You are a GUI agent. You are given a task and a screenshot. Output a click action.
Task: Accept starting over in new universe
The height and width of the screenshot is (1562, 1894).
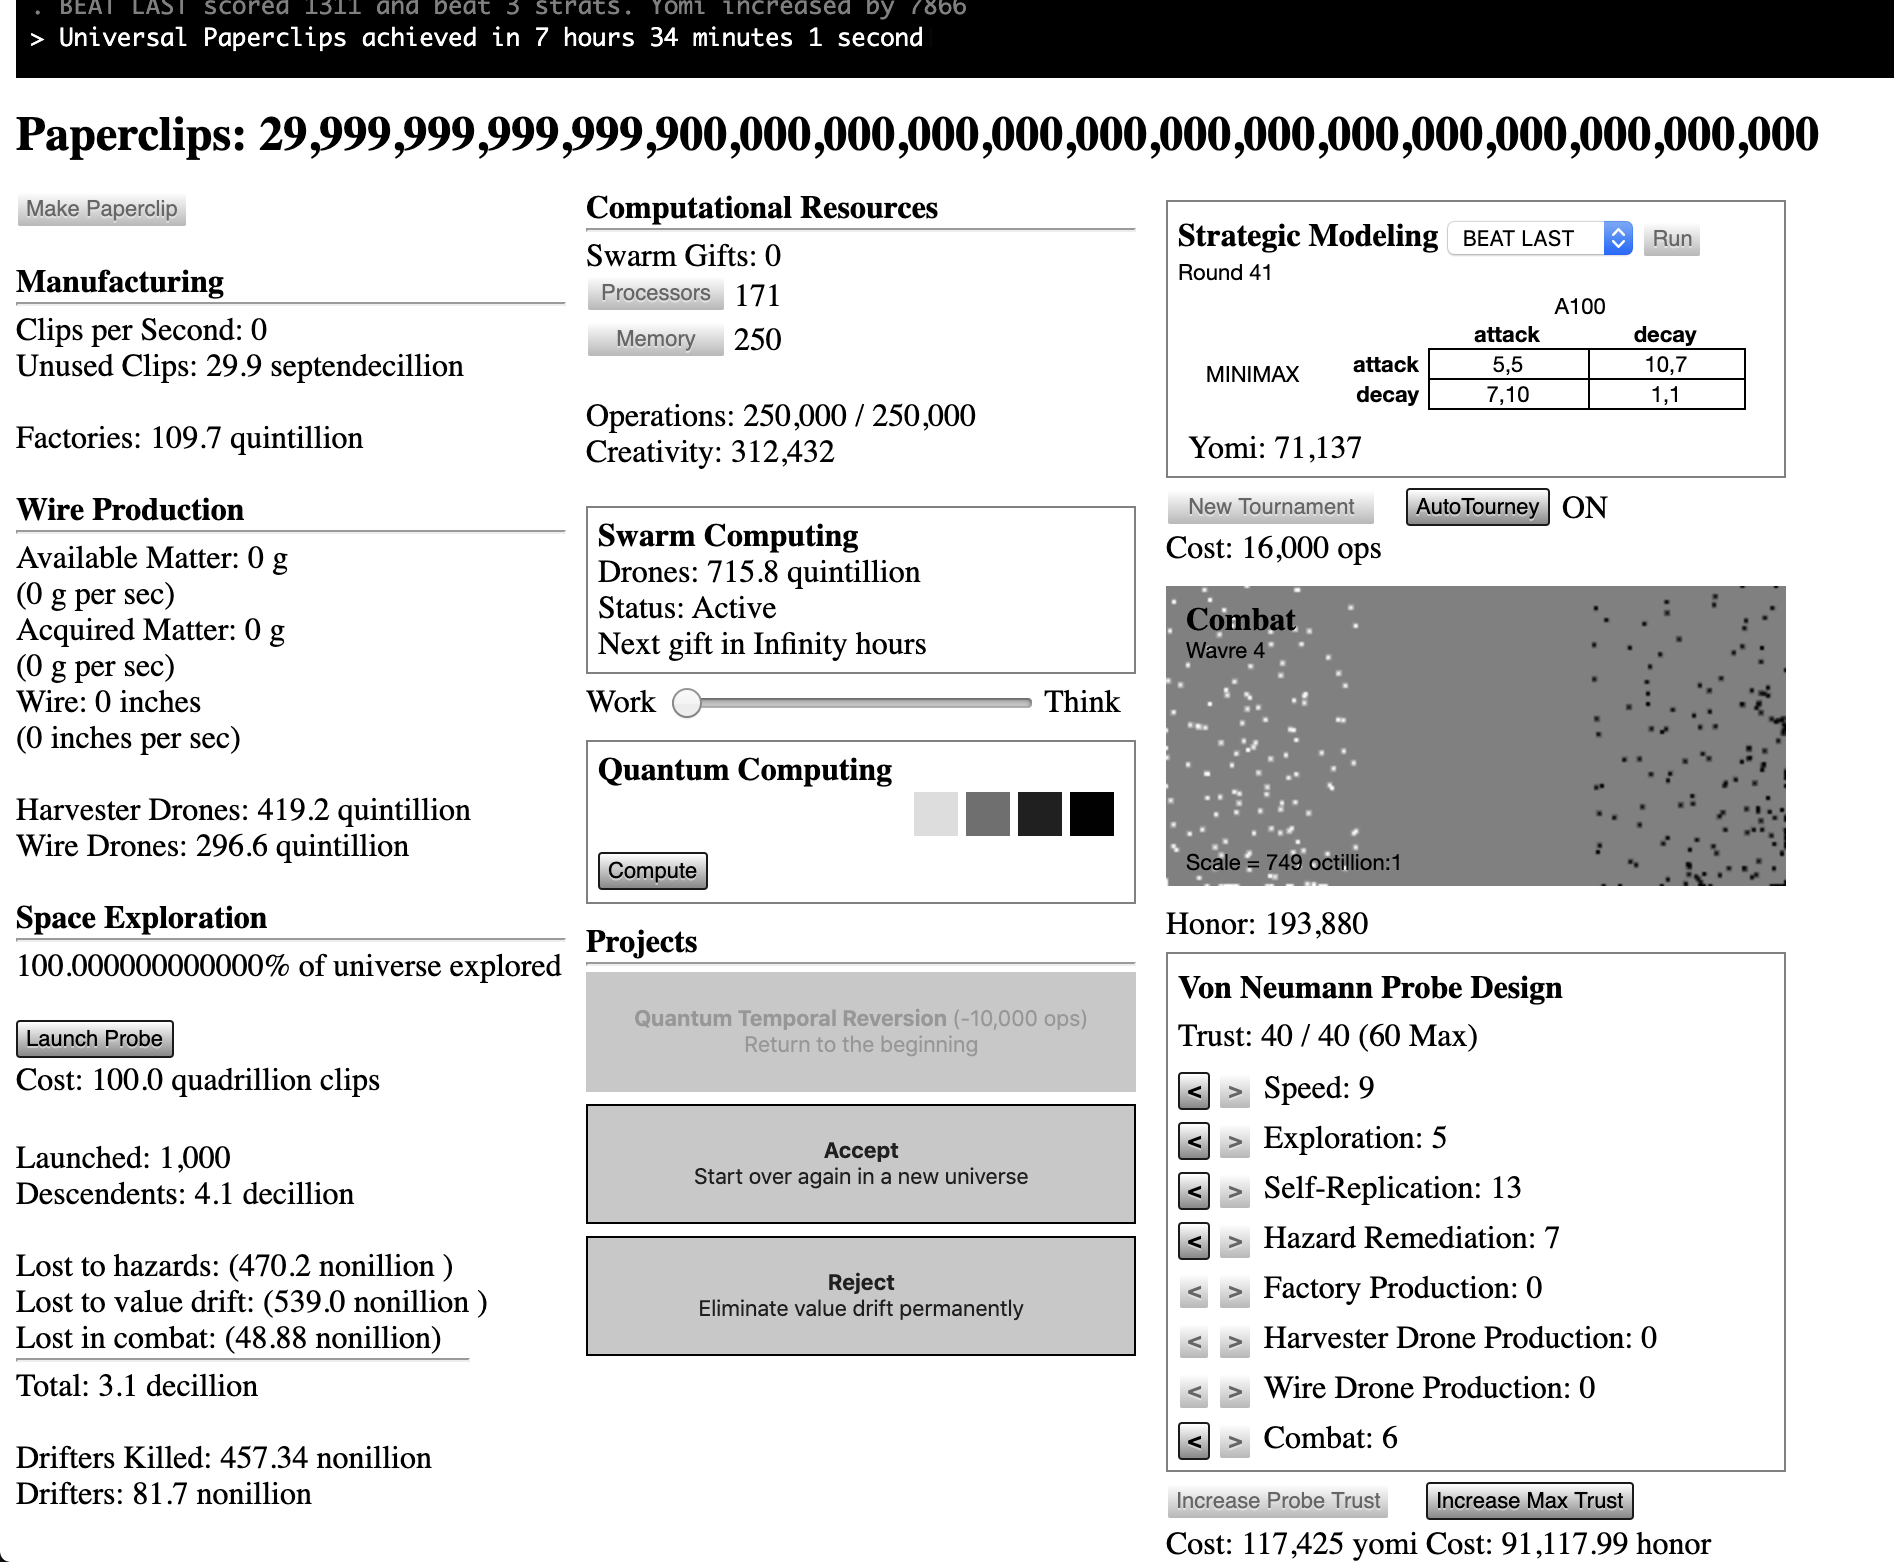pos(860,1163)
